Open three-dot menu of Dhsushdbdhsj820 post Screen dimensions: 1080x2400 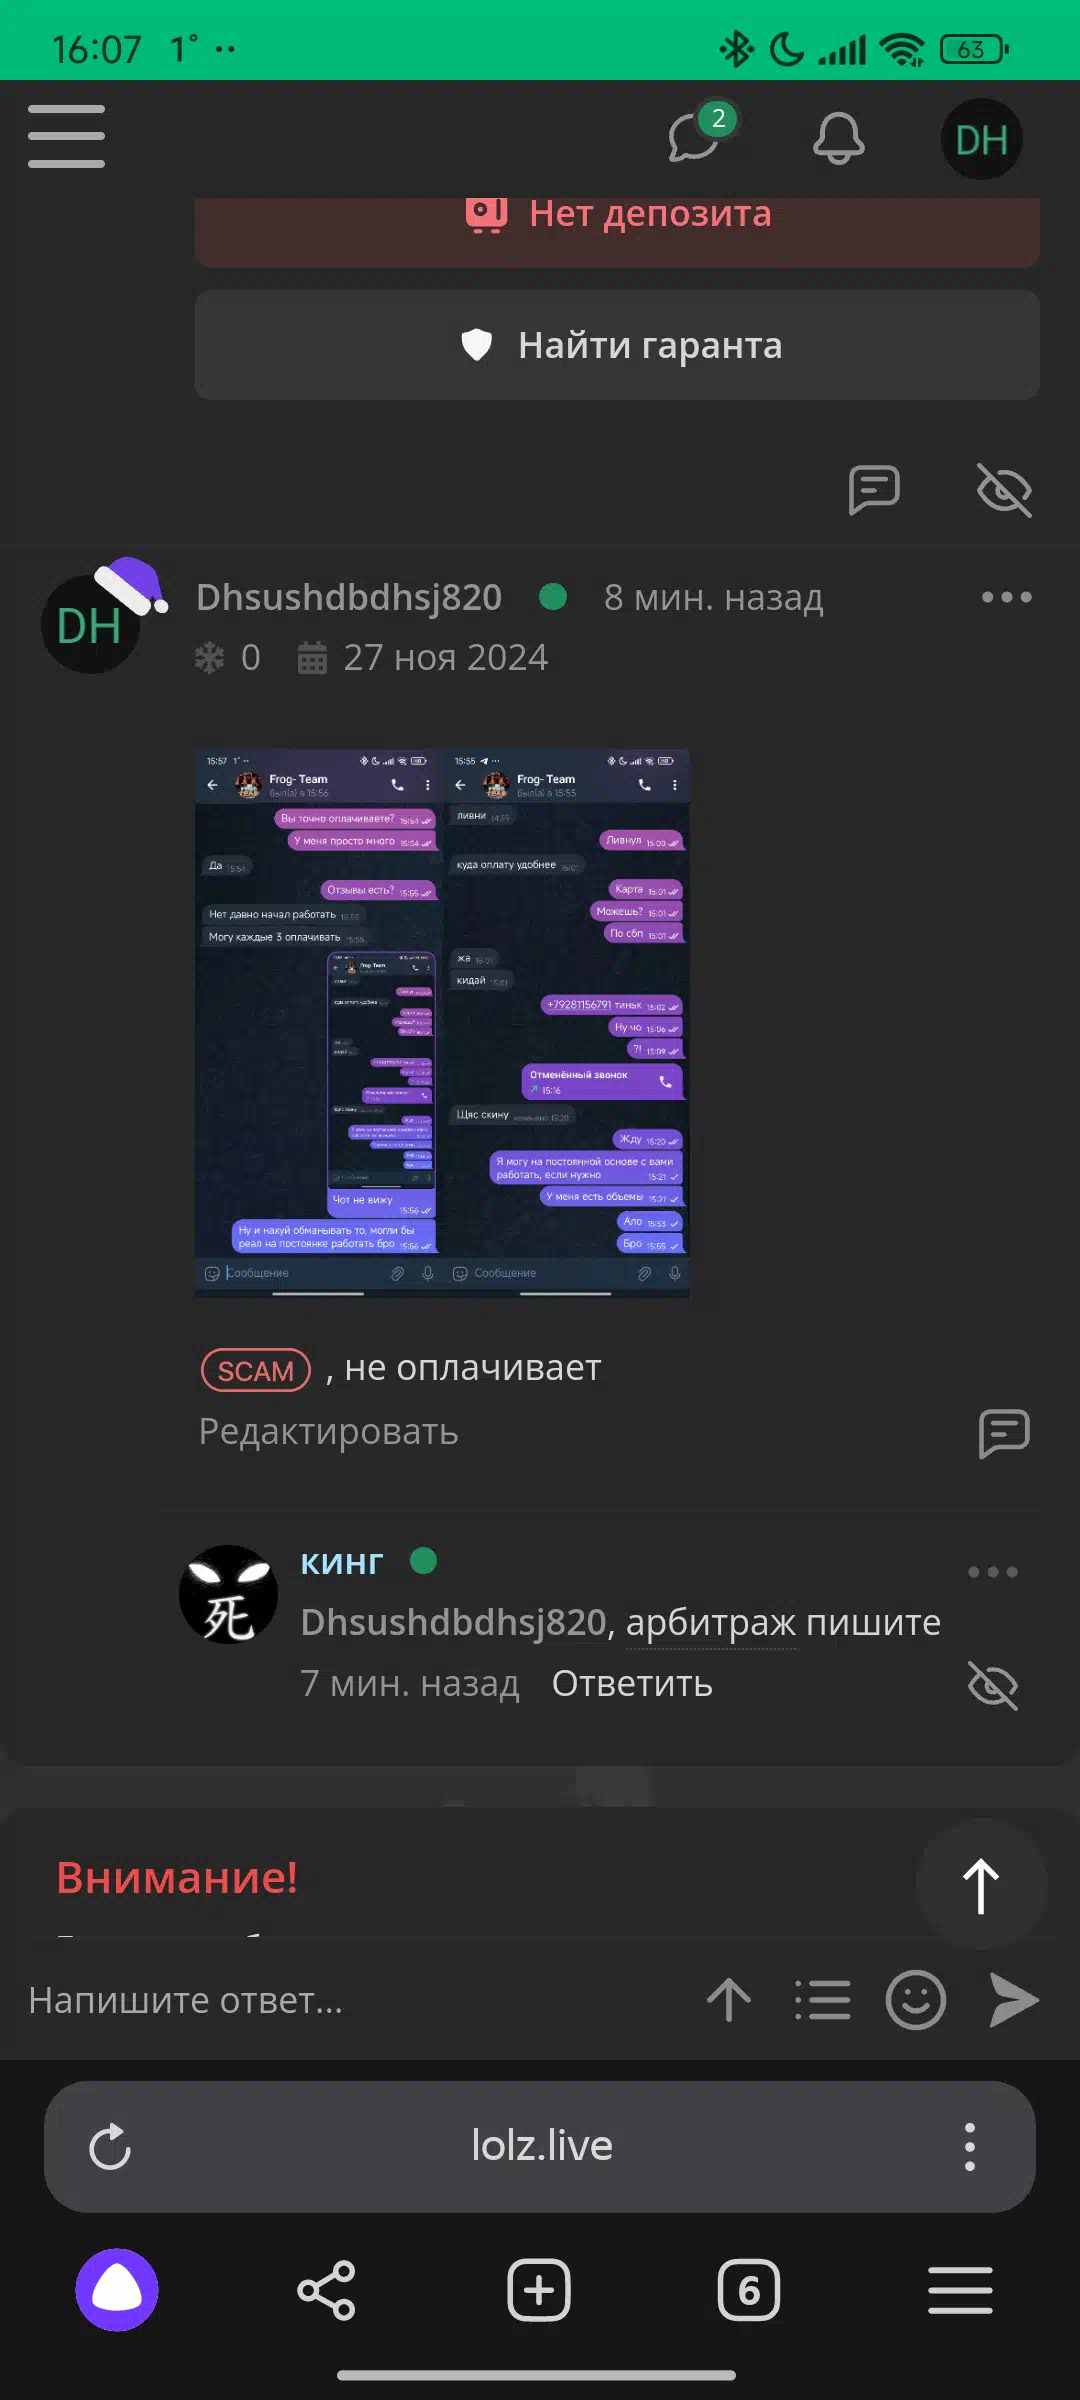(x=1006, y=597)
